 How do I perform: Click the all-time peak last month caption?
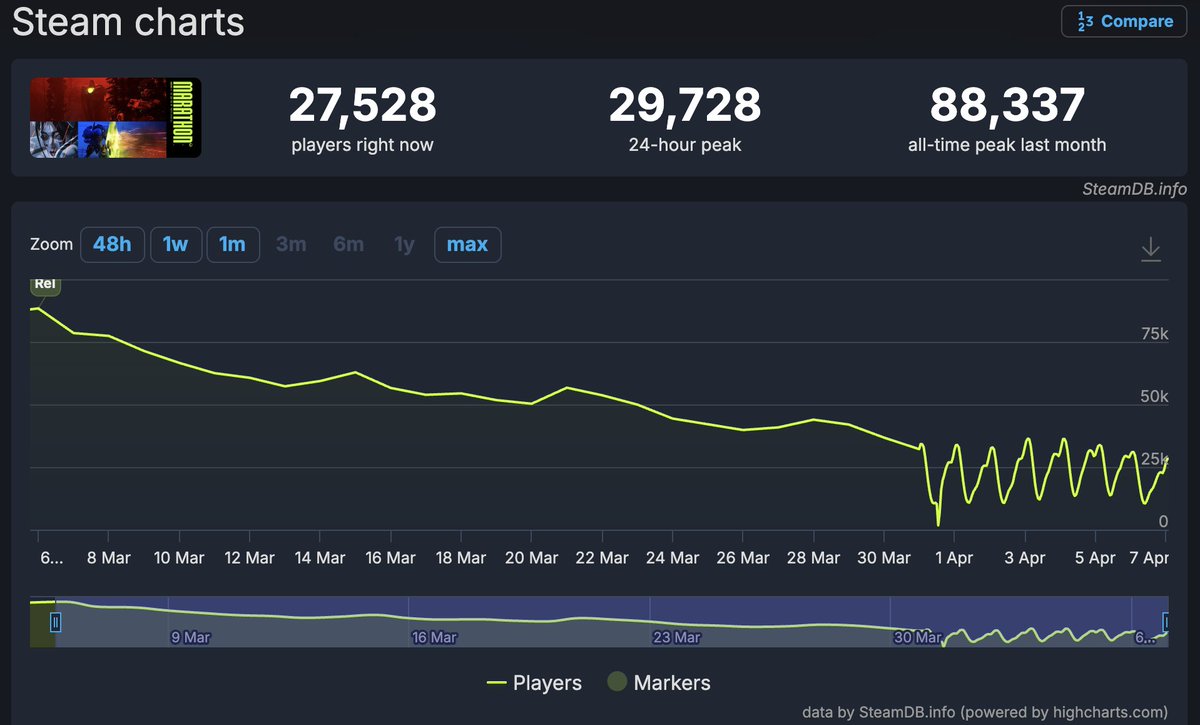coord(1007,145)
